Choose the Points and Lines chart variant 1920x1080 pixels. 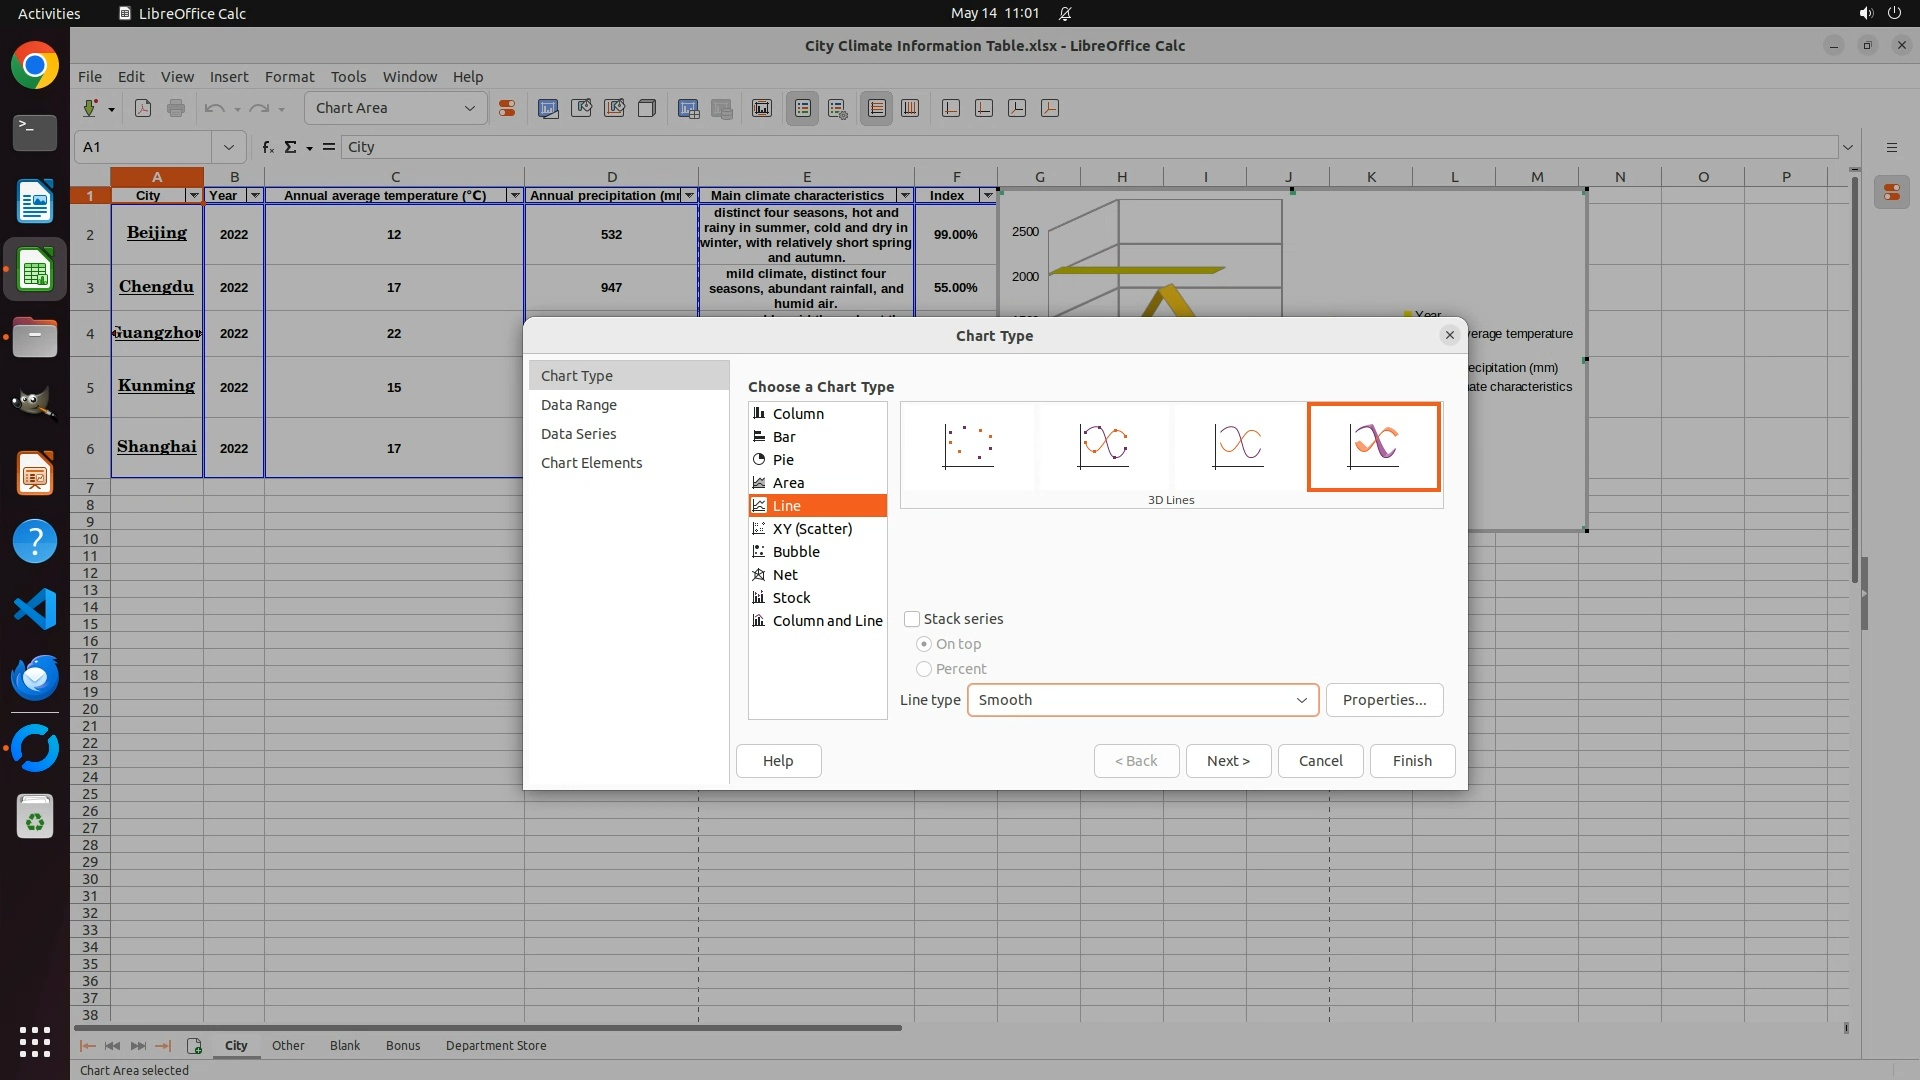(1103, 446)
